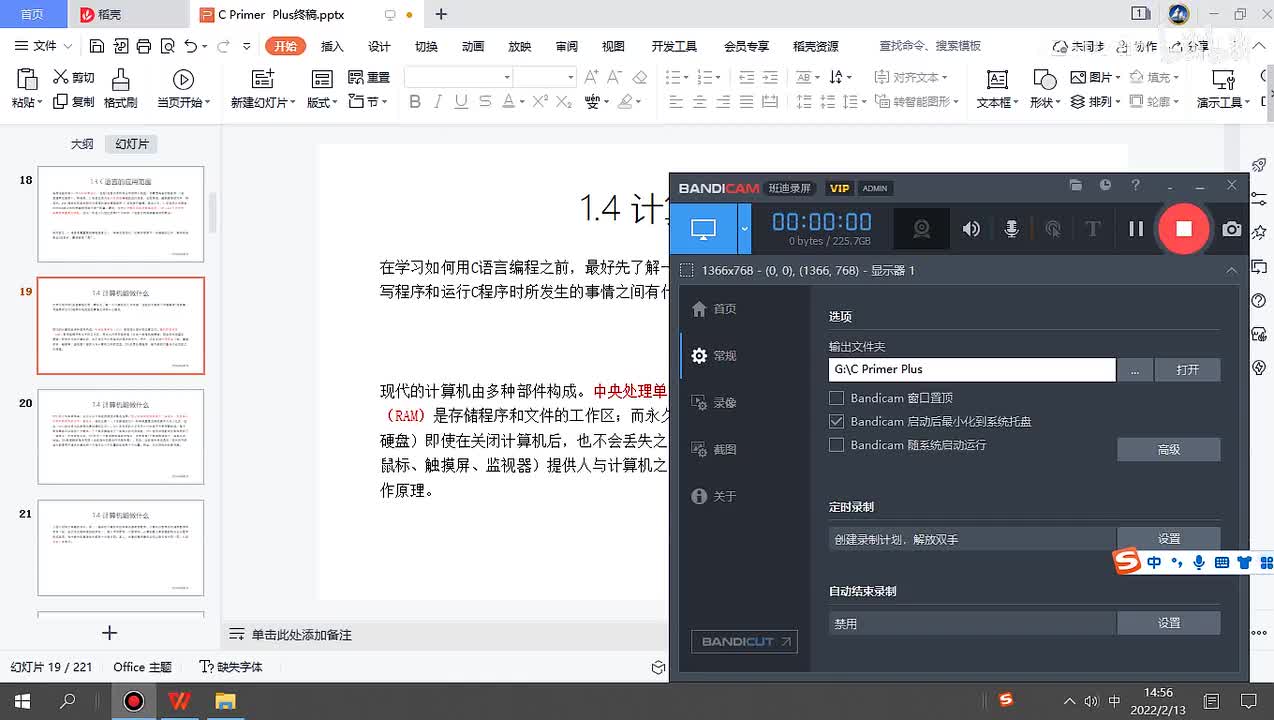The image size is (1274, 720).
Task: Uncheck Bandicam 启动后最小化到系统托盘
Action: pyautogui.click(x=836, y=422)
